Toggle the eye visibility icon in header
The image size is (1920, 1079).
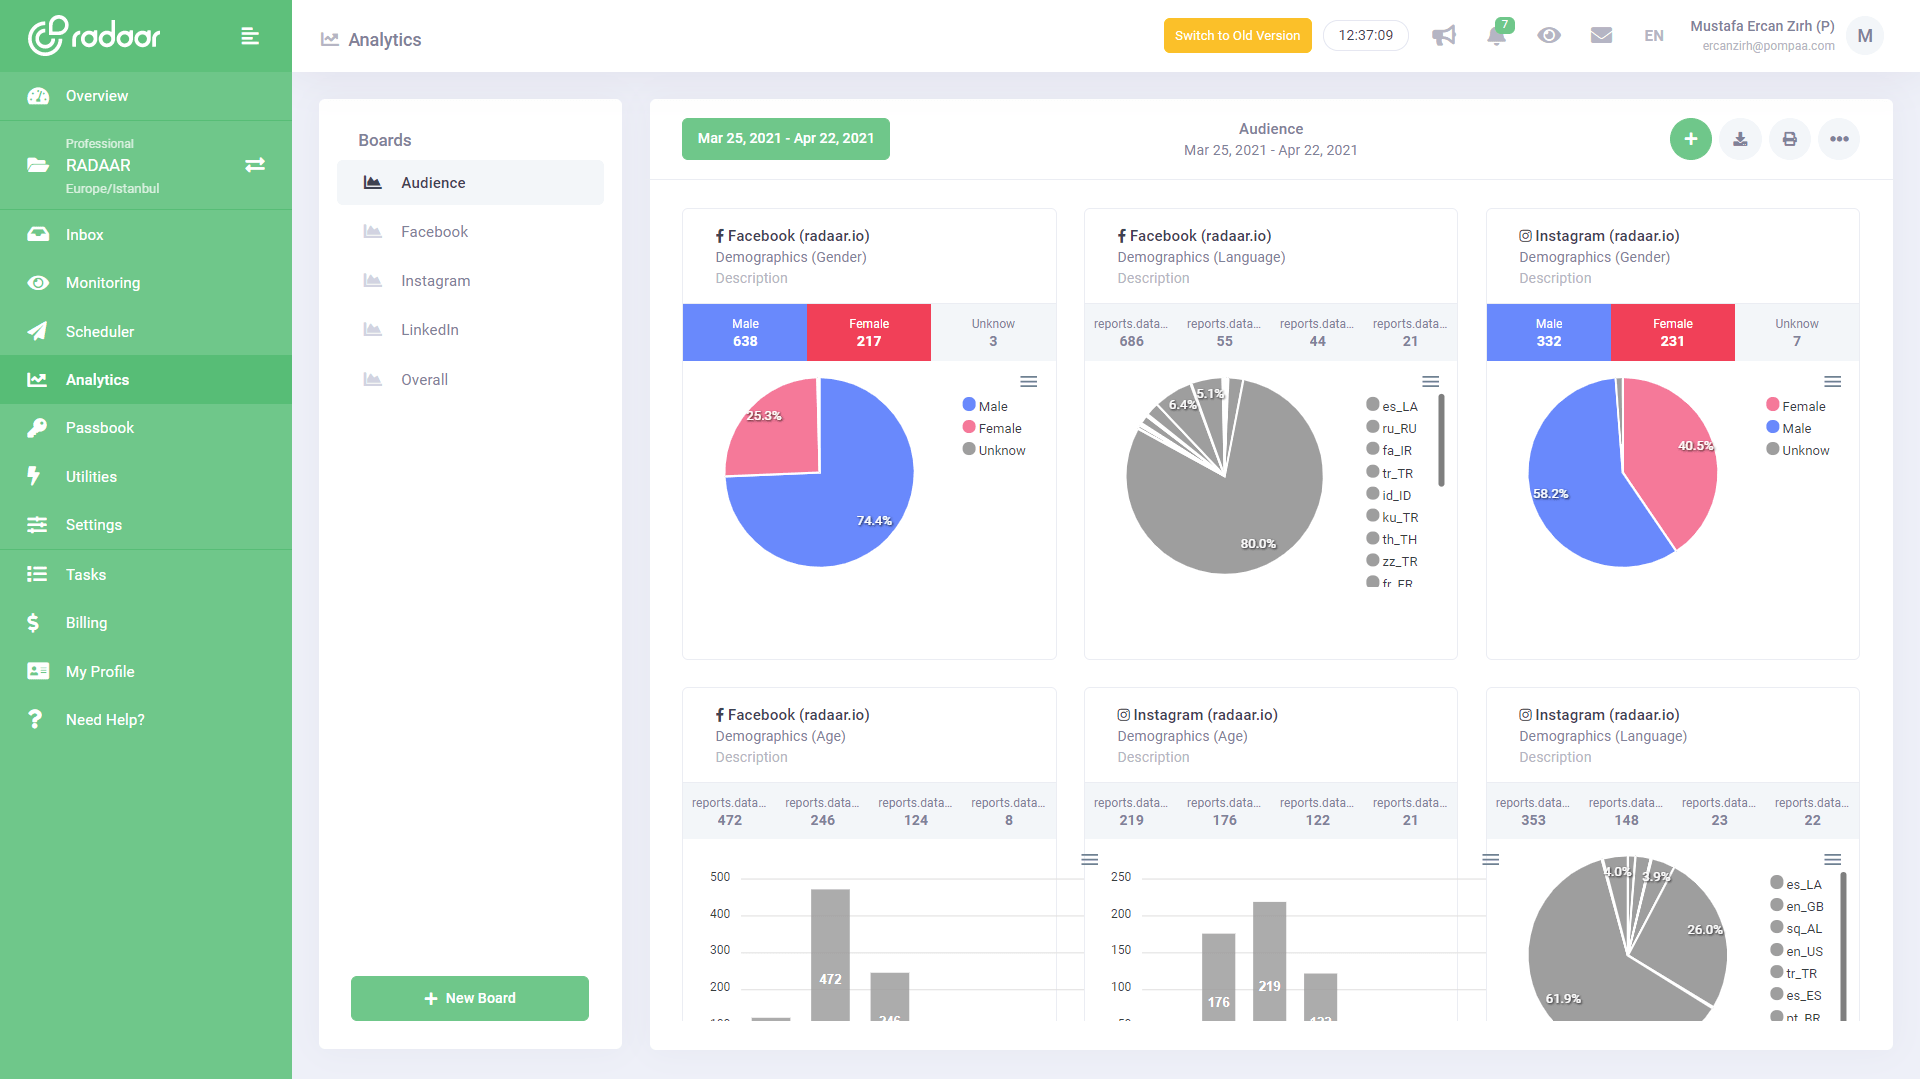1549,36
